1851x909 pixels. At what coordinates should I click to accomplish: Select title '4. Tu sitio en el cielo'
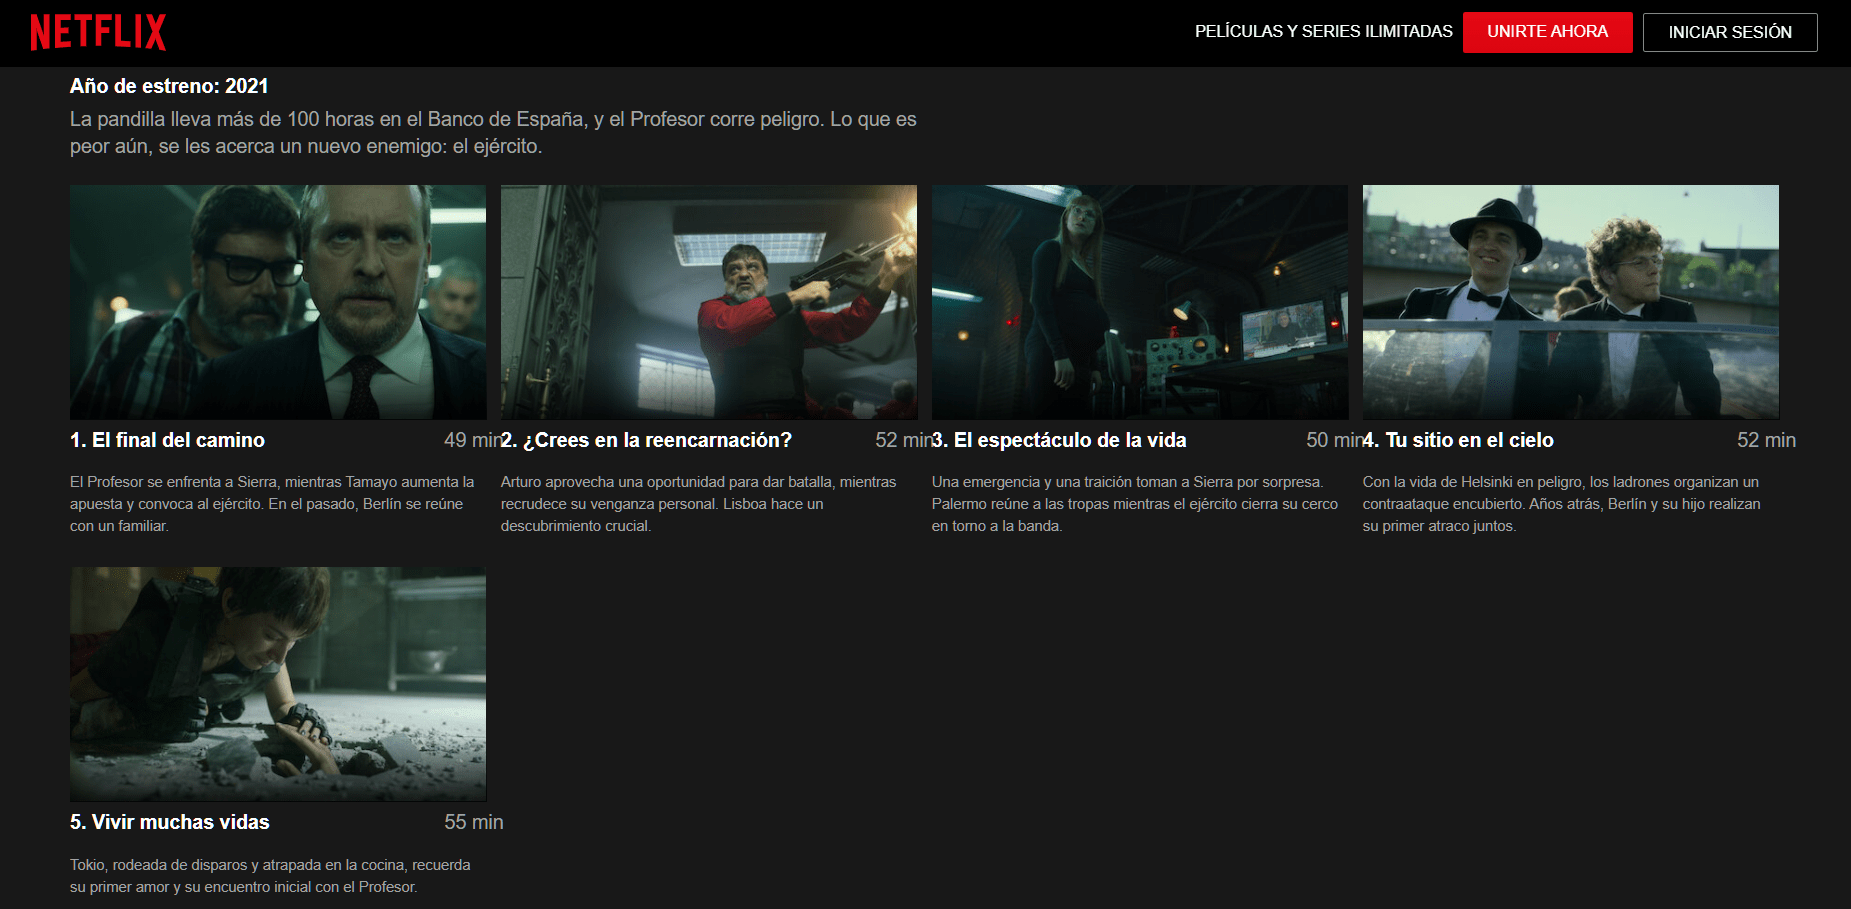pos(1458,440)
